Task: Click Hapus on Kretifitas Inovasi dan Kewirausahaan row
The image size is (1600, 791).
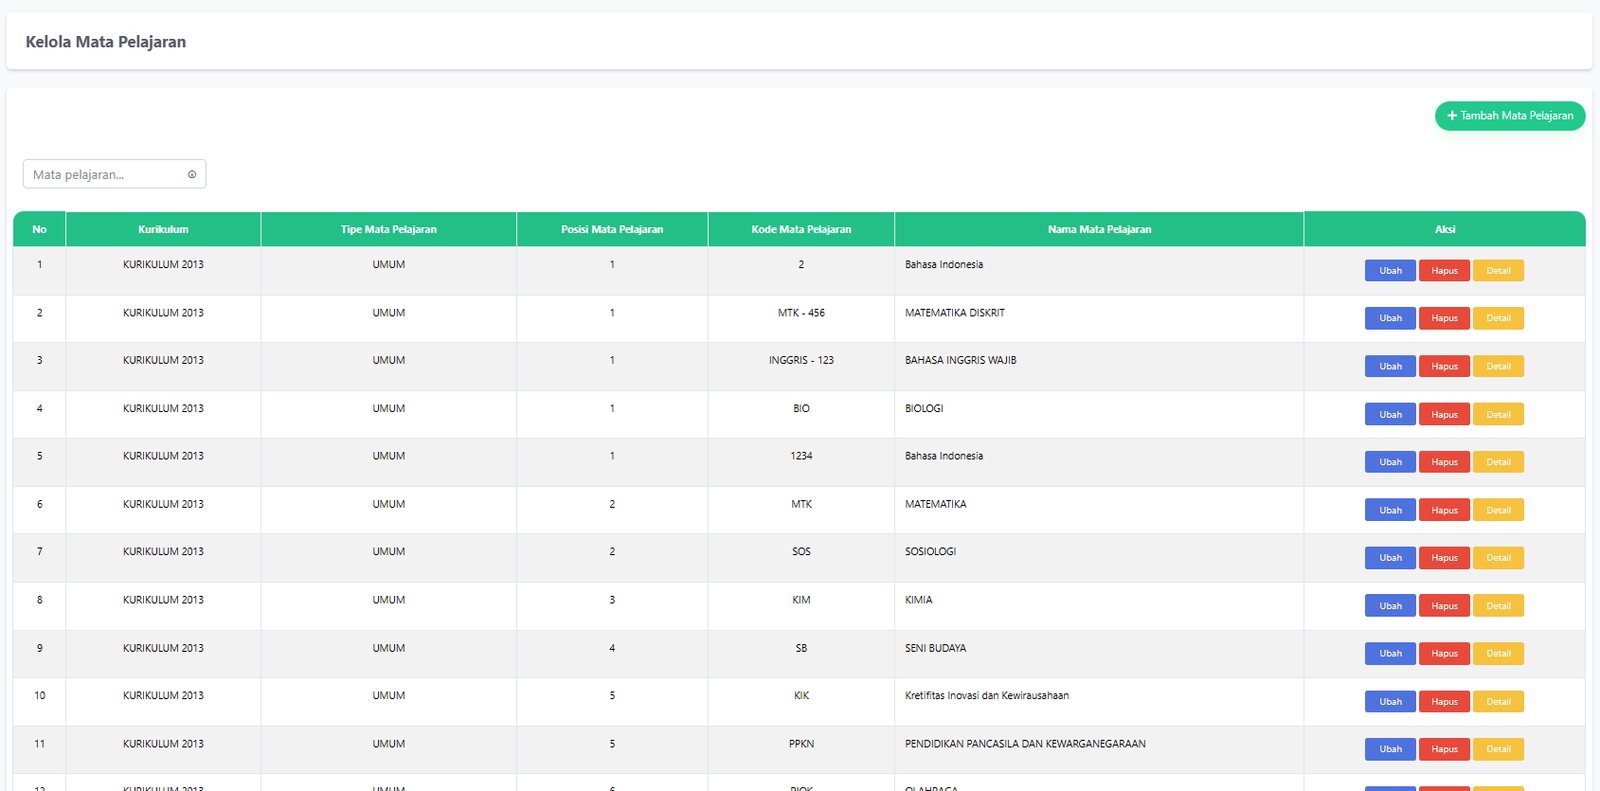Action: (x=1444, y=701)
